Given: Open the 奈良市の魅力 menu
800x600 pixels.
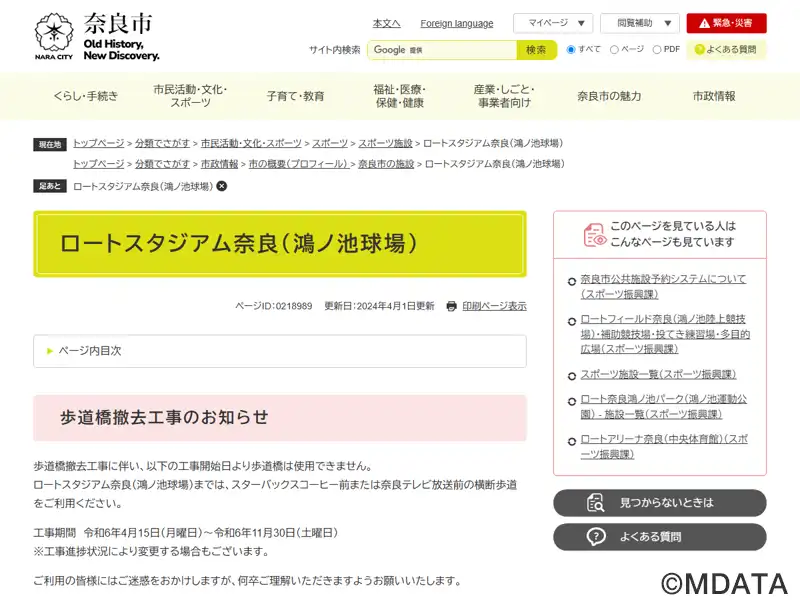Looking at the screenshot, I should 609,96.
